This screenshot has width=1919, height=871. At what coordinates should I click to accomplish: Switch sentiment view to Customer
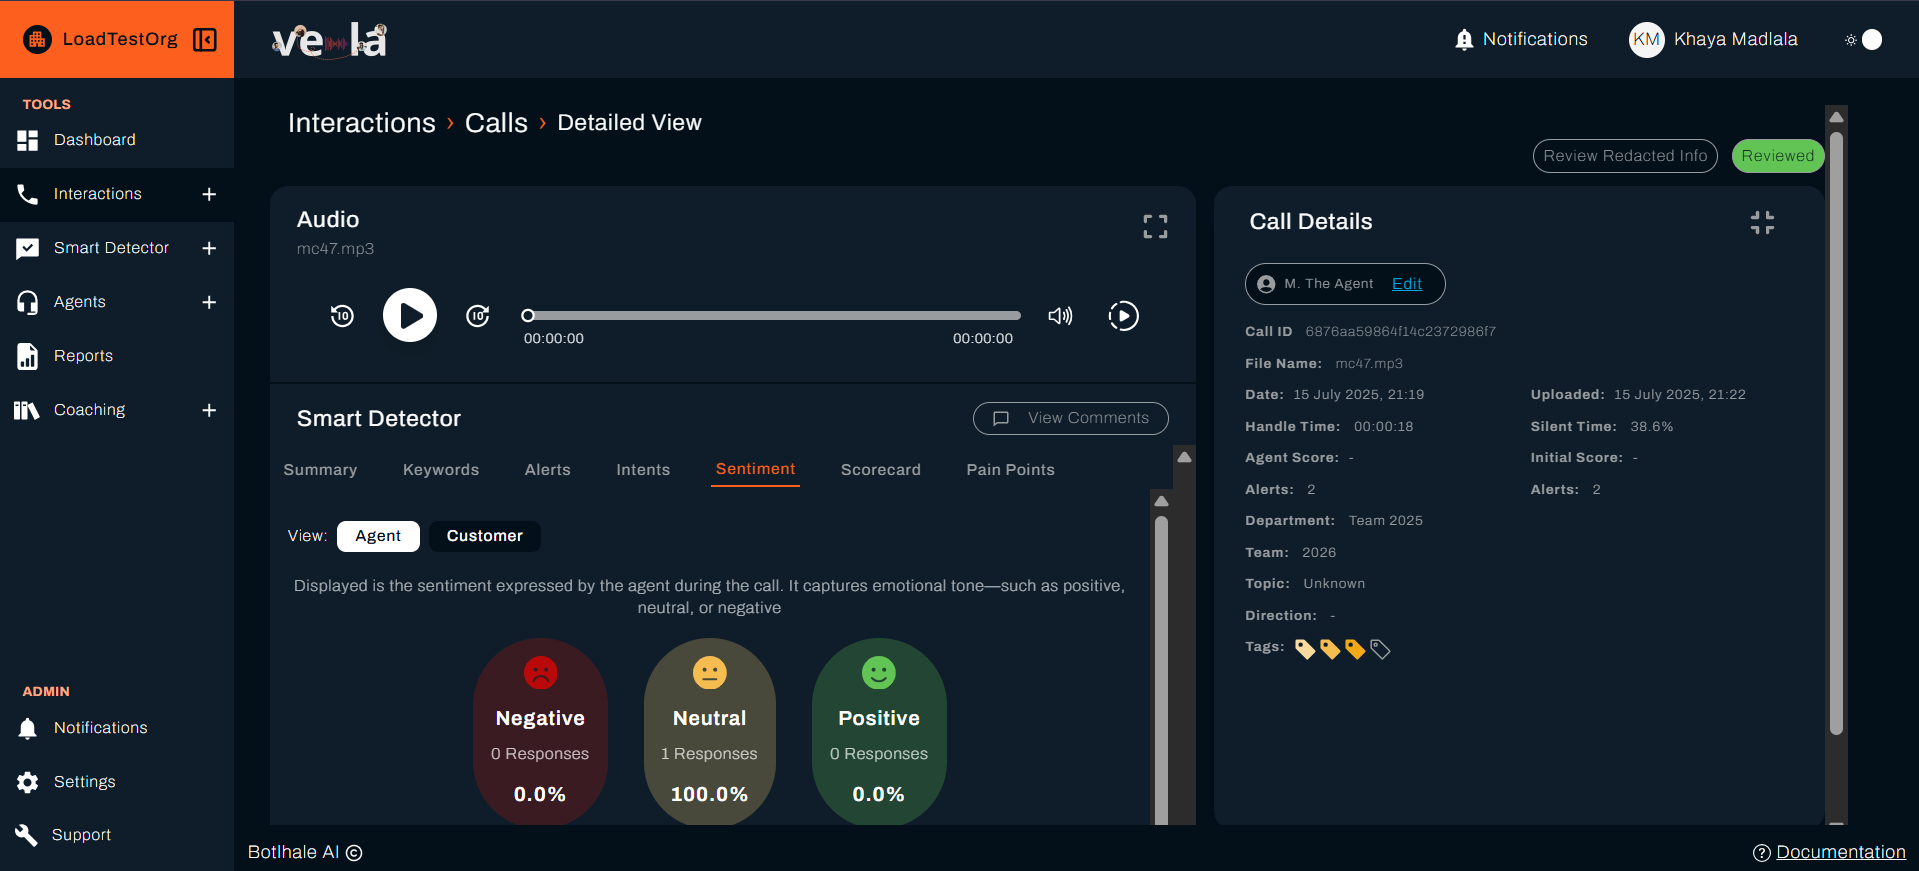point(484,536)
